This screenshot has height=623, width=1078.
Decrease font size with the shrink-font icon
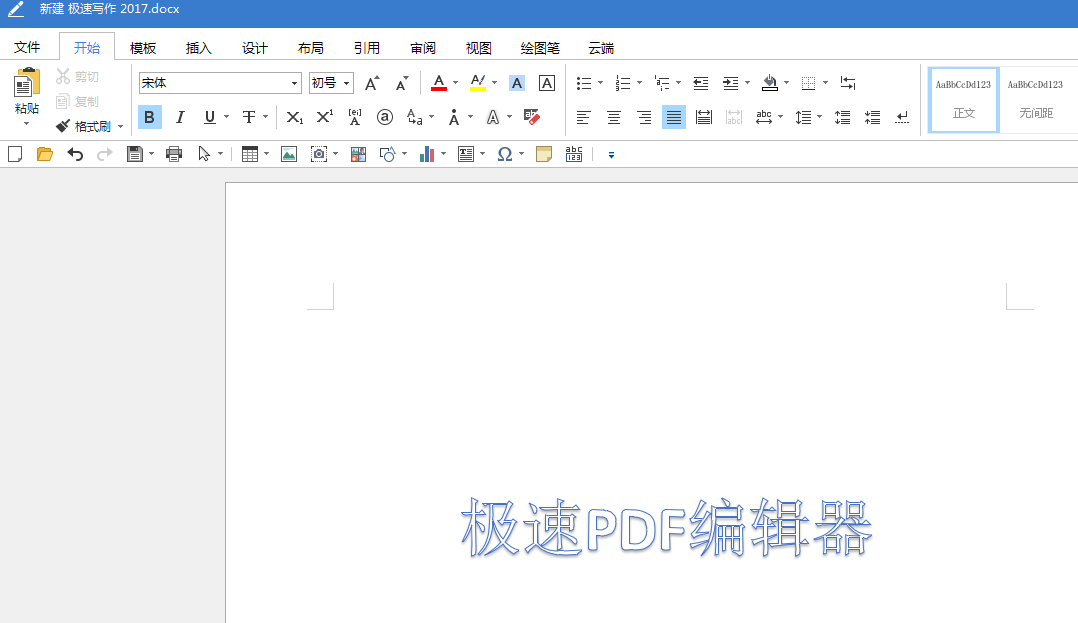point(402,83)
